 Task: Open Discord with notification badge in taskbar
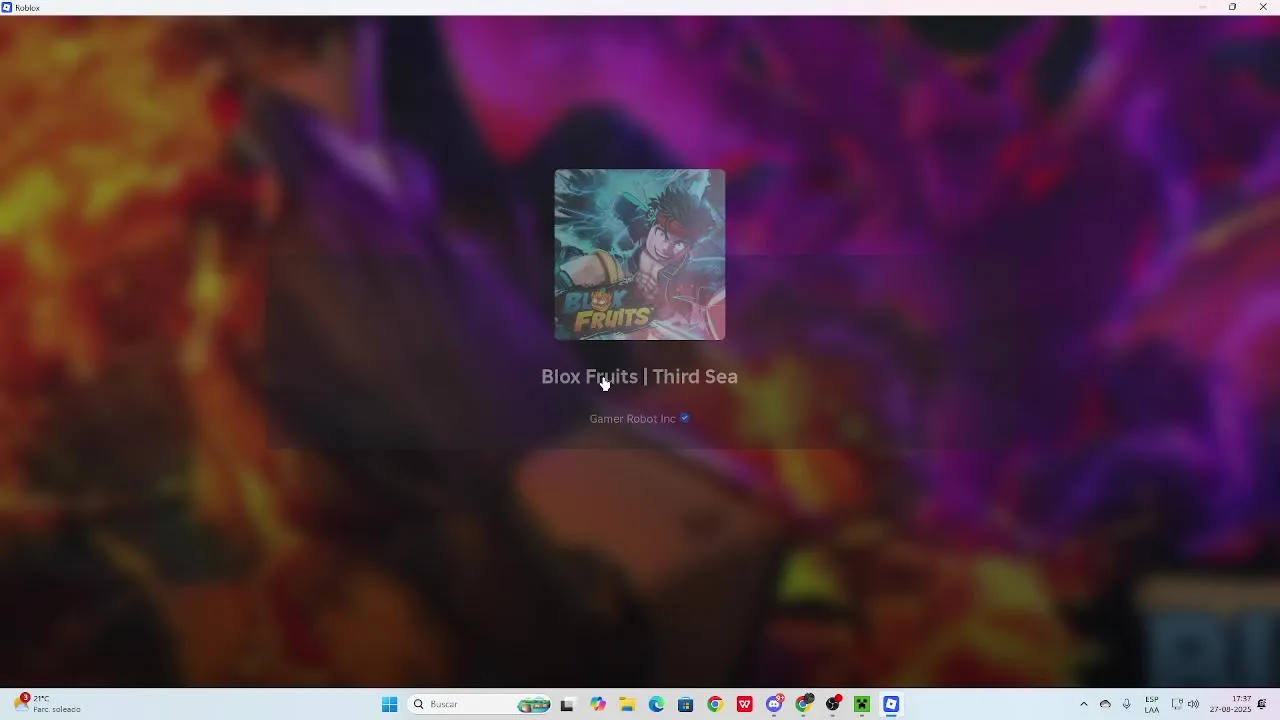[774, 704]
